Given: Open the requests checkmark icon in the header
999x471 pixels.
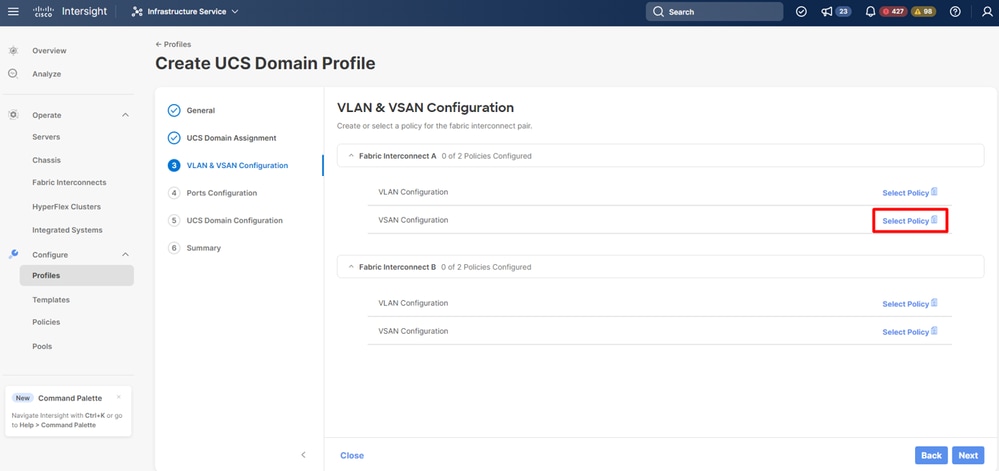Looking at the screenshot, I should click(802, 11).
